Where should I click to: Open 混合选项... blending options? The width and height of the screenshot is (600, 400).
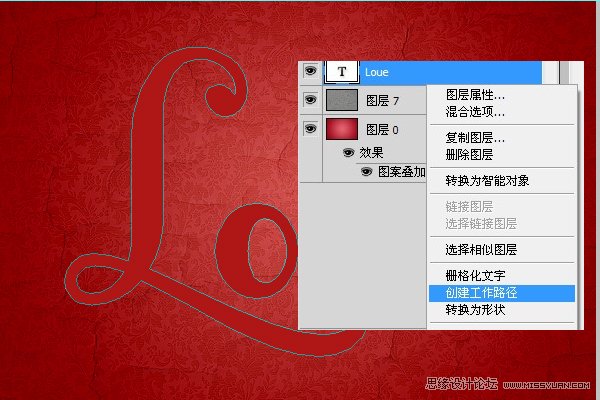coord(475,111)
